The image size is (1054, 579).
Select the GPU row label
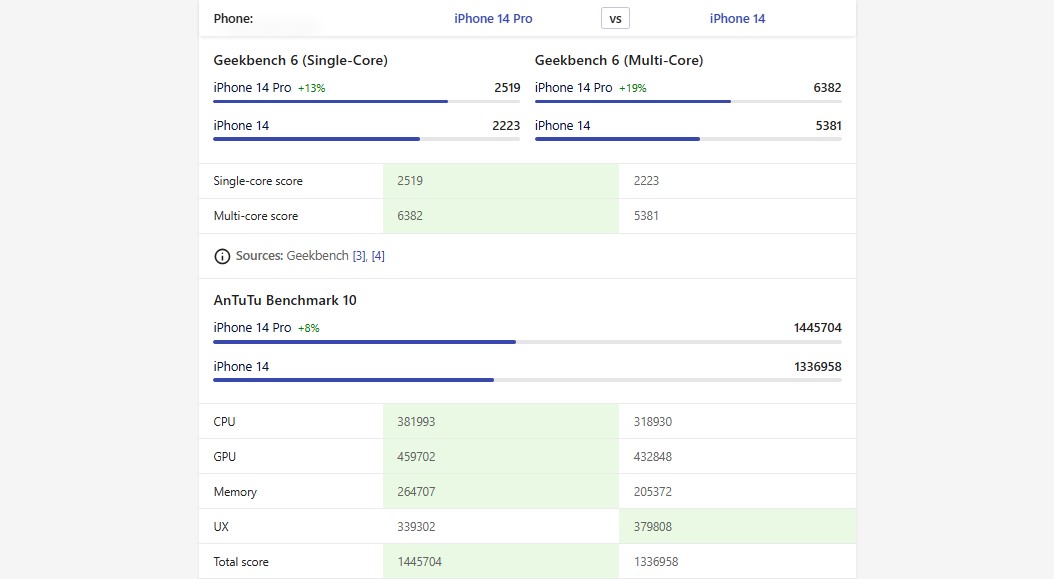pyautogui.click(x=225, y=457)
